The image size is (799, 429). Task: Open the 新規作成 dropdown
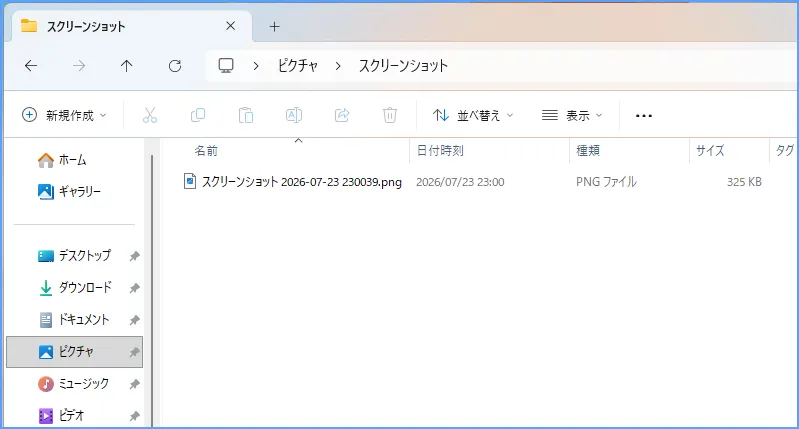point(64,115)
